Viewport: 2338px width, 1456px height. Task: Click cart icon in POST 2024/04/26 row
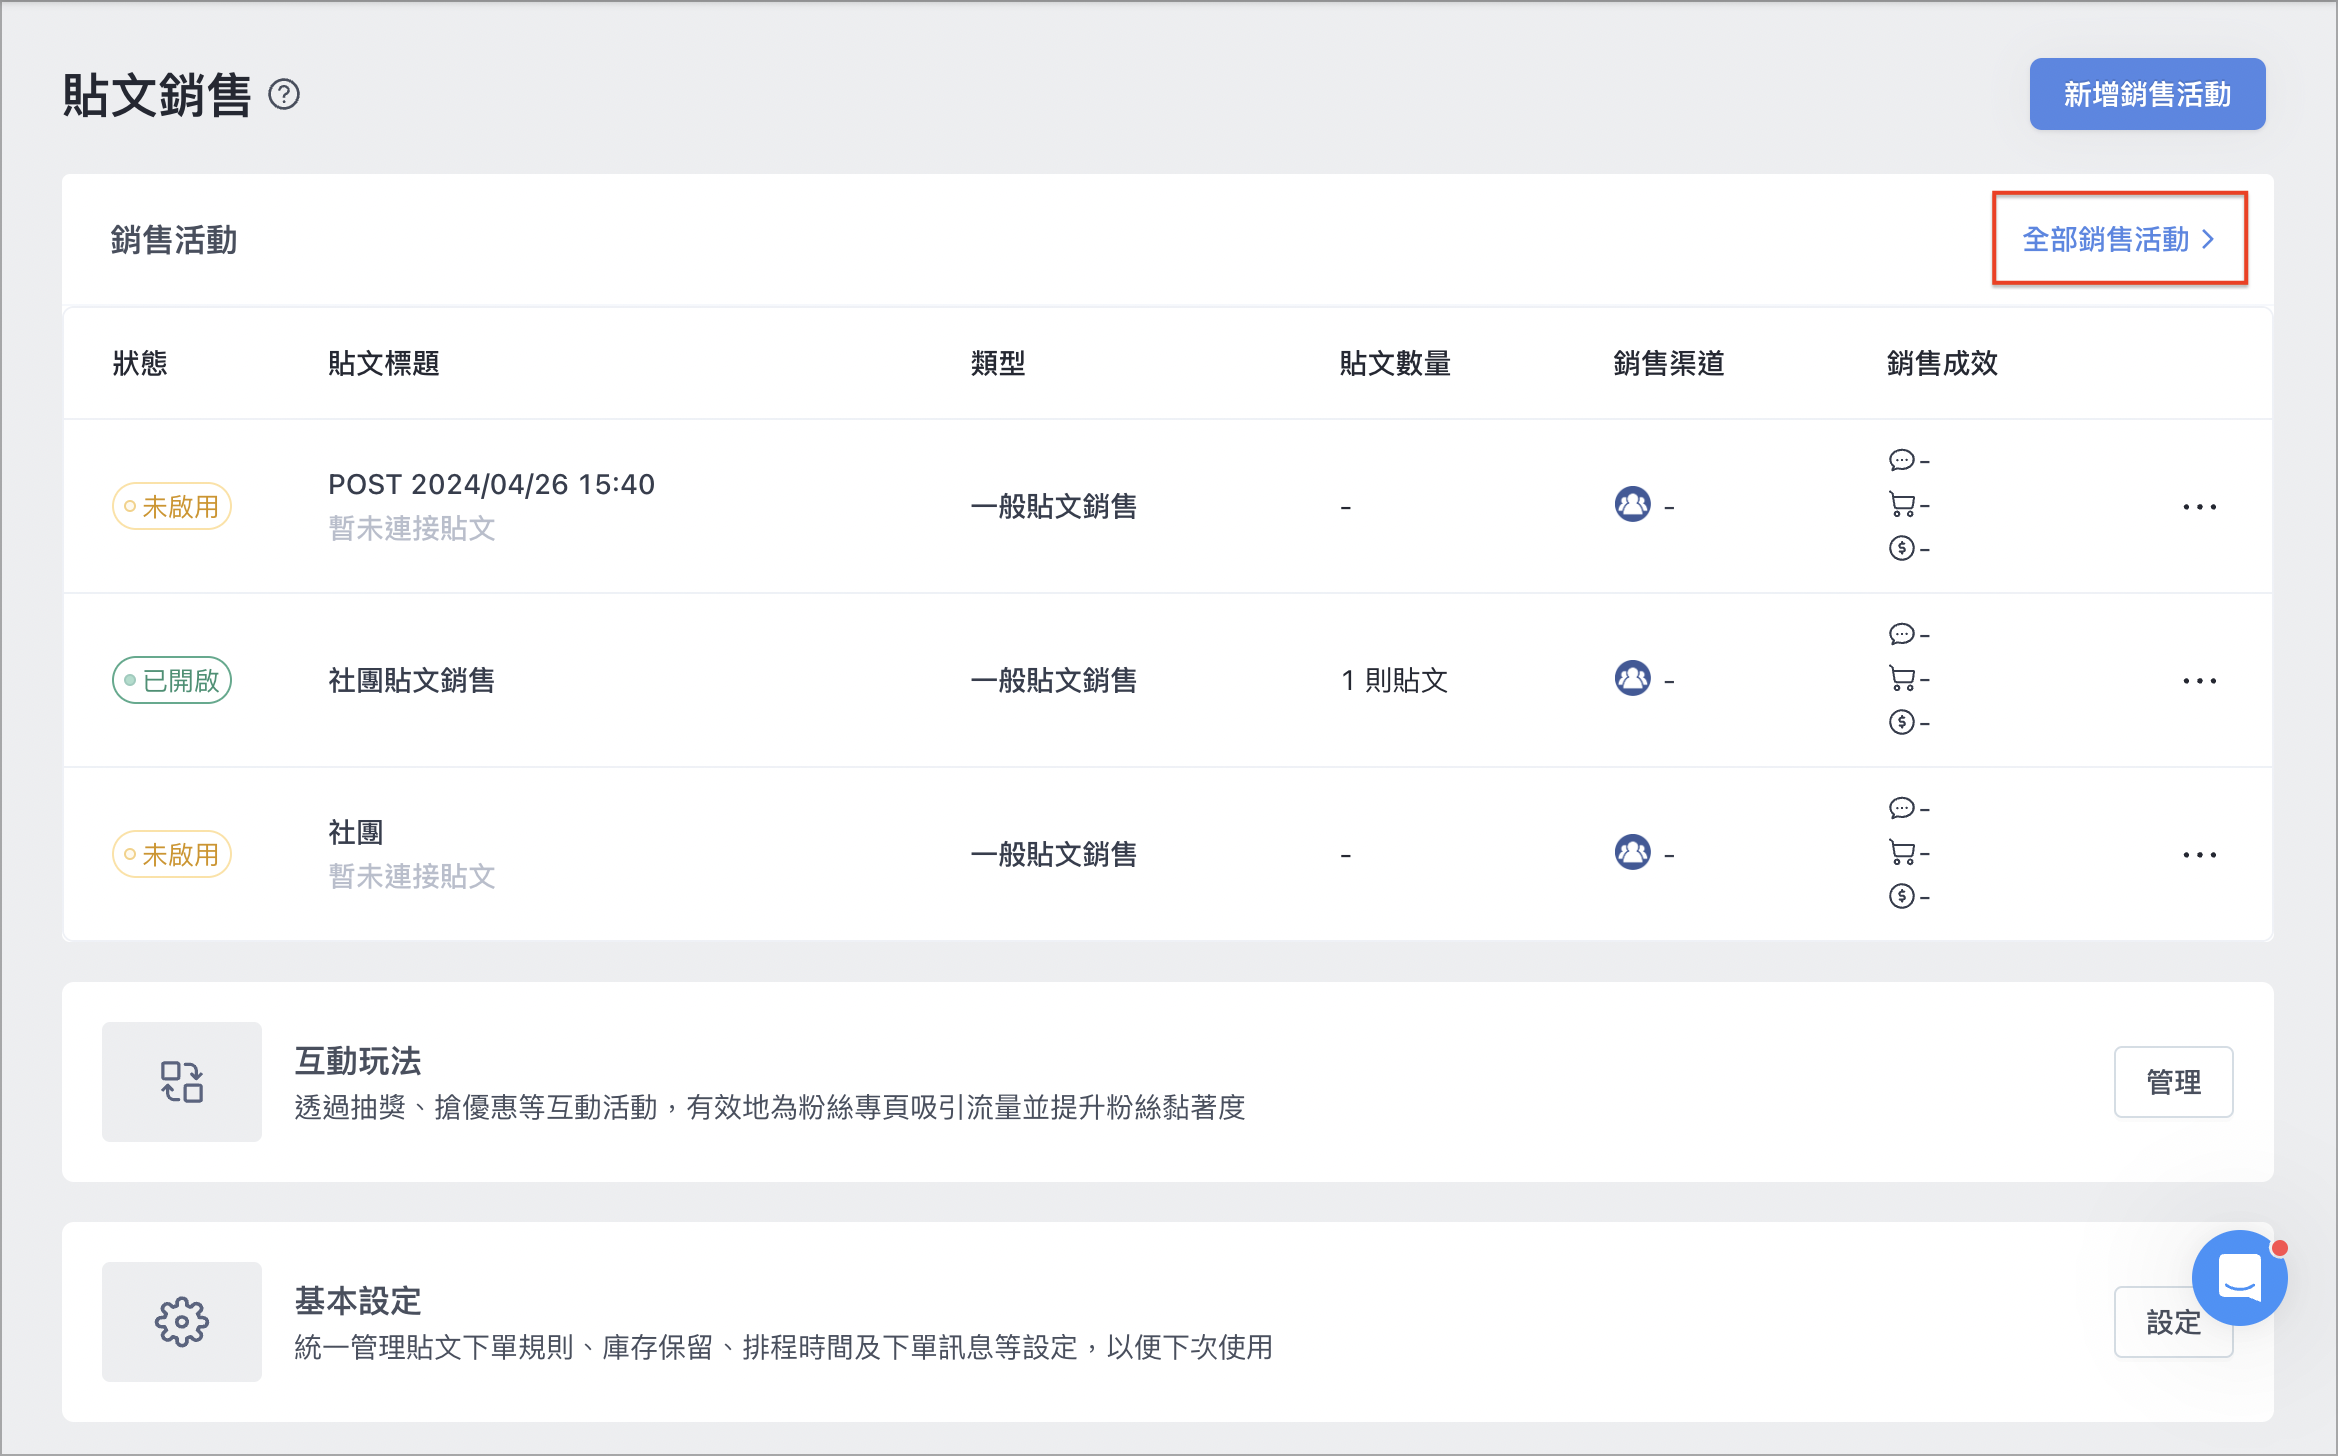click(x=1901, y=504)
